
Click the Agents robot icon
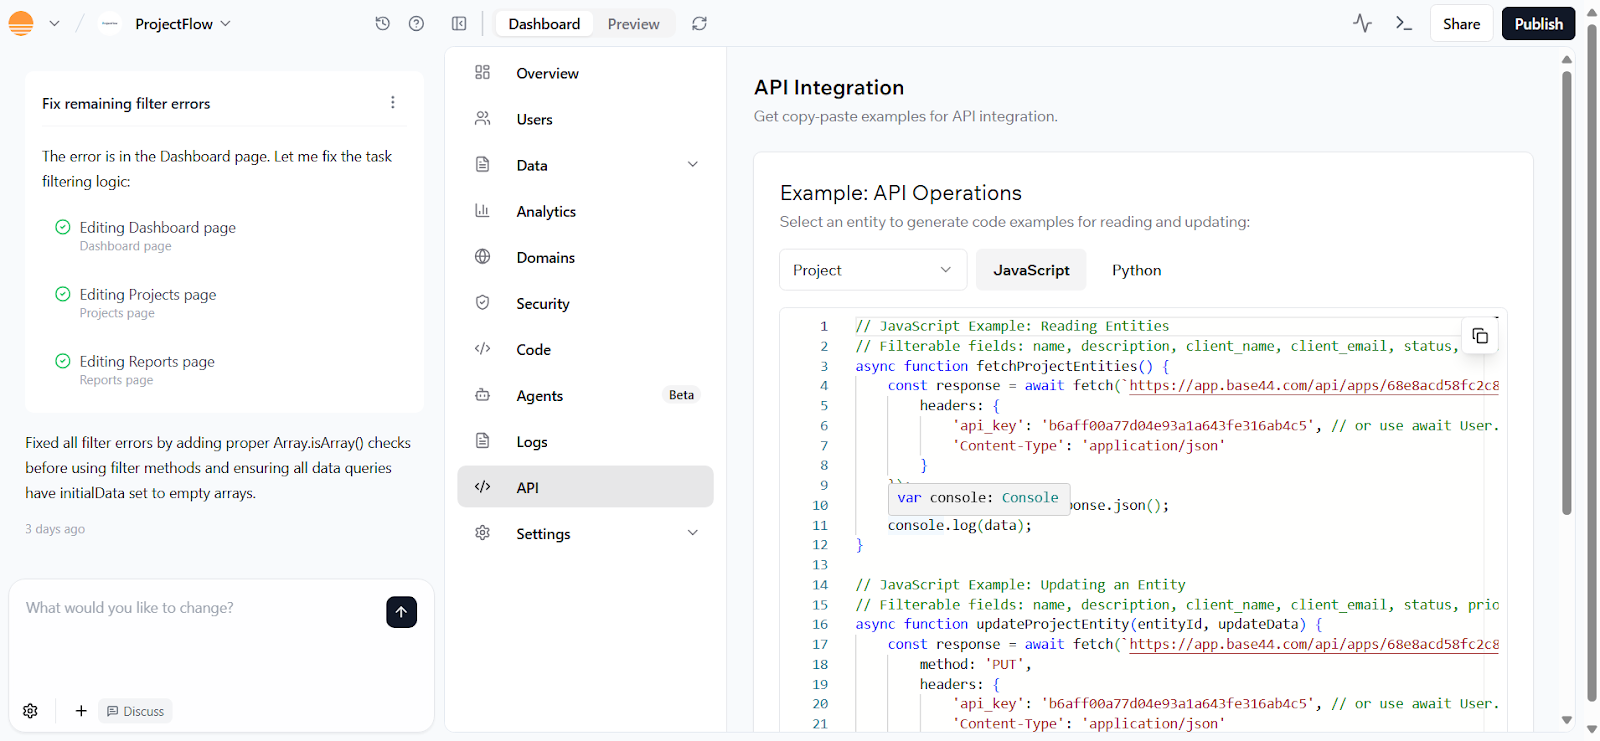click(482, 394)
